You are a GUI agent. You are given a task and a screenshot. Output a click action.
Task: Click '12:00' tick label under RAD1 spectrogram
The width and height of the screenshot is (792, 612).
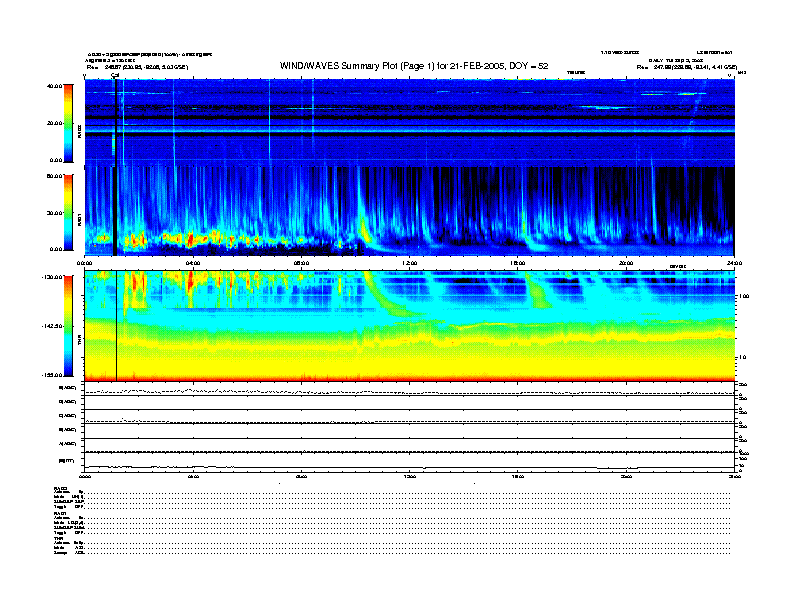coord(410,263)
